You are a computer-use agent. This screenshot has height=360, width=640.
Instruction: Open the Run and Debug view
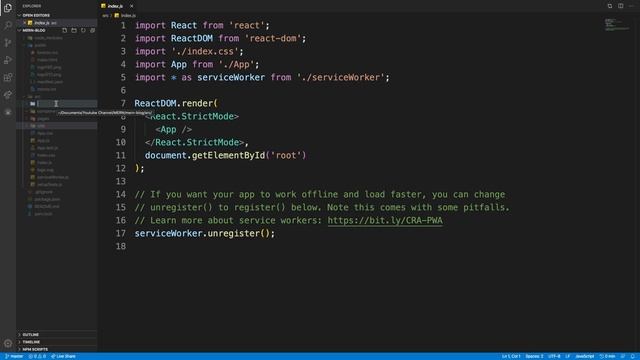click(x=8, y=60)
